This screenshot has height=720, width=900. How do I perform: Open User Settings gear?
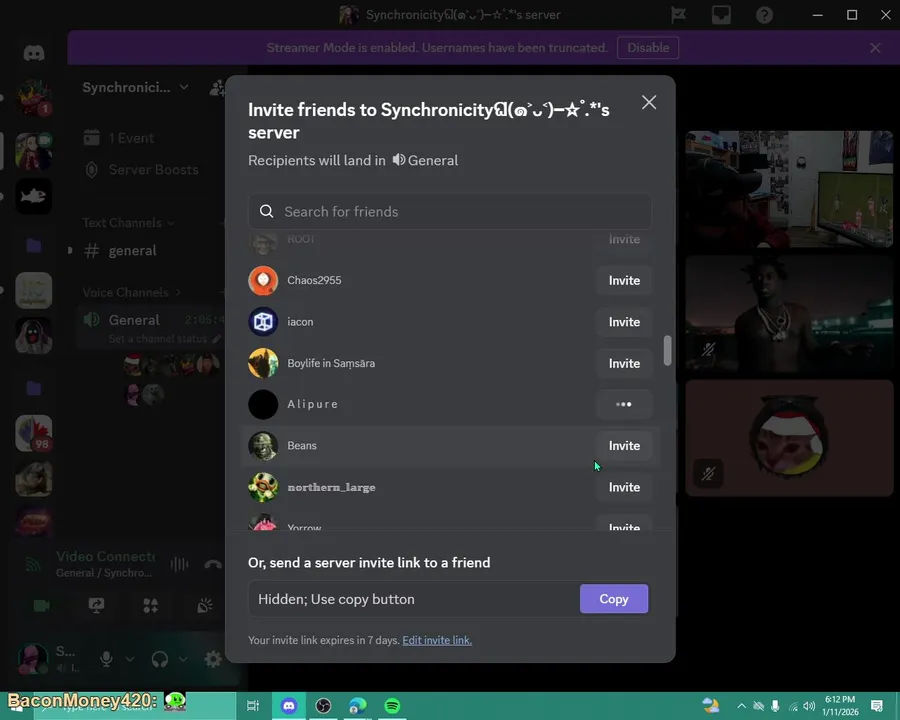pos(213,659)
